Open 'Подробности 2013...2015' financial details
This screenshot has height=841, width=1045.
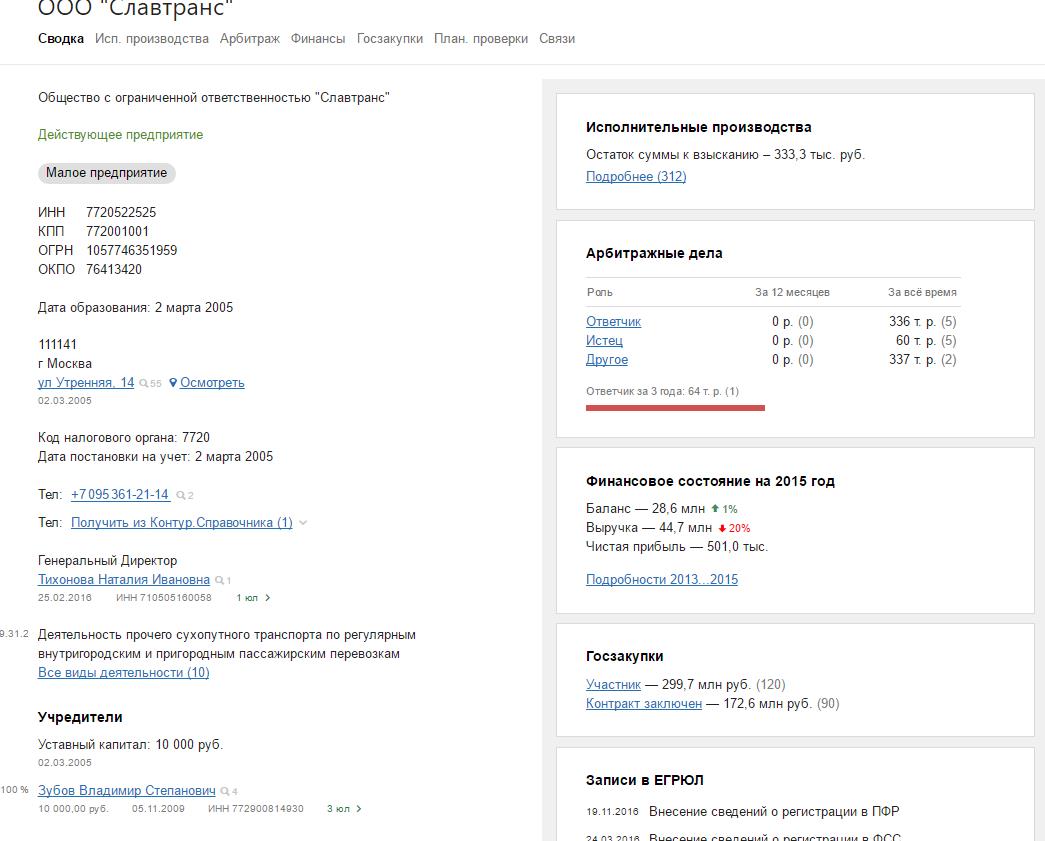[x=662, y=580]
